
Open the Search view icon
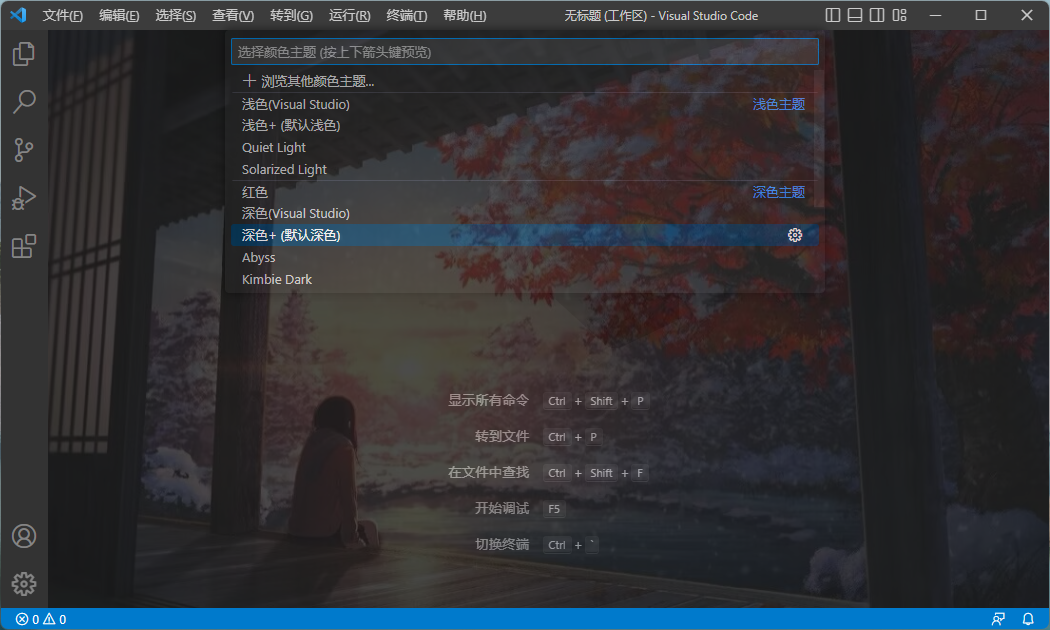[x=23, y=102]
